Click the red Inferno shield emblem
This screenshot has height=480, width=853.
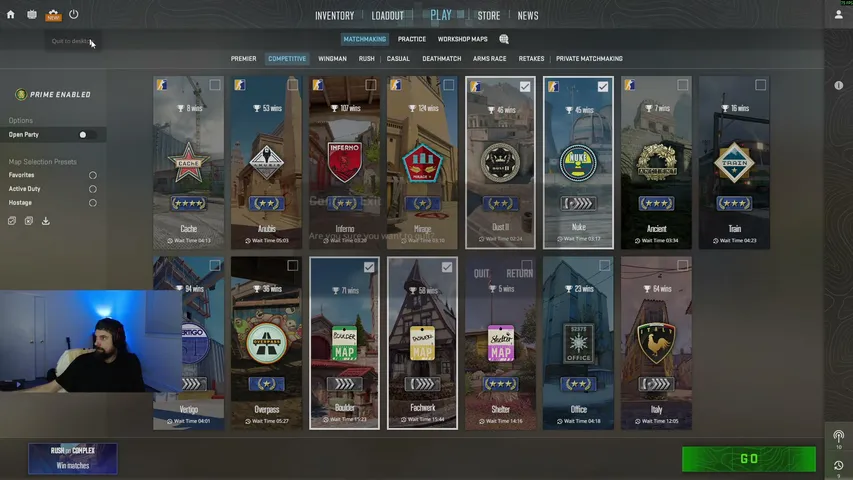coord(344,162)
